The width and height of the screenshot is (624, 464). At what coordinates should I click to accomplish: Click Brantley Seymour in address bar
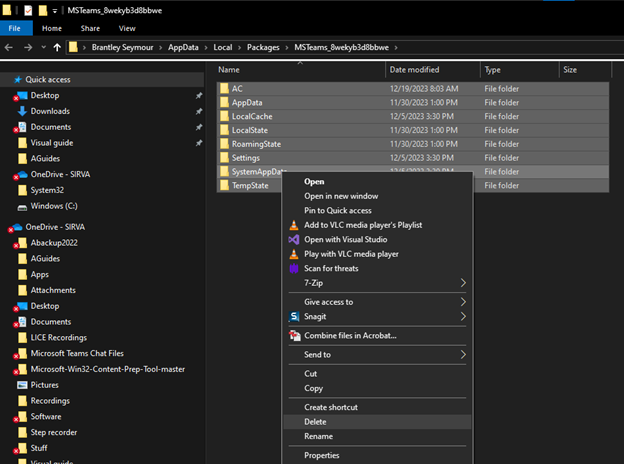click(122, 47)
